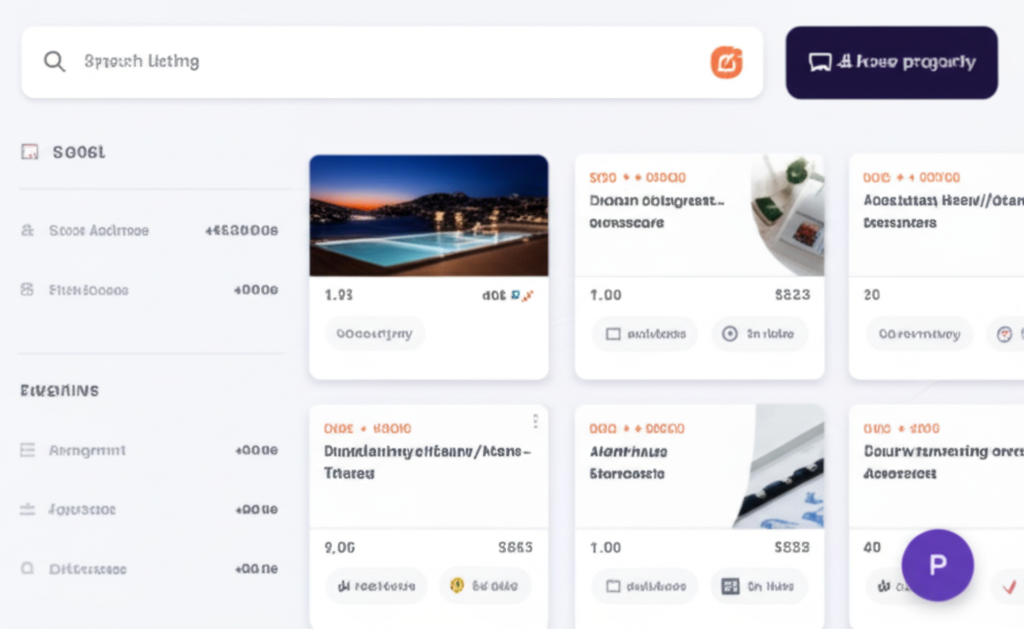Select second sidebar item below the header

point(150,290)
